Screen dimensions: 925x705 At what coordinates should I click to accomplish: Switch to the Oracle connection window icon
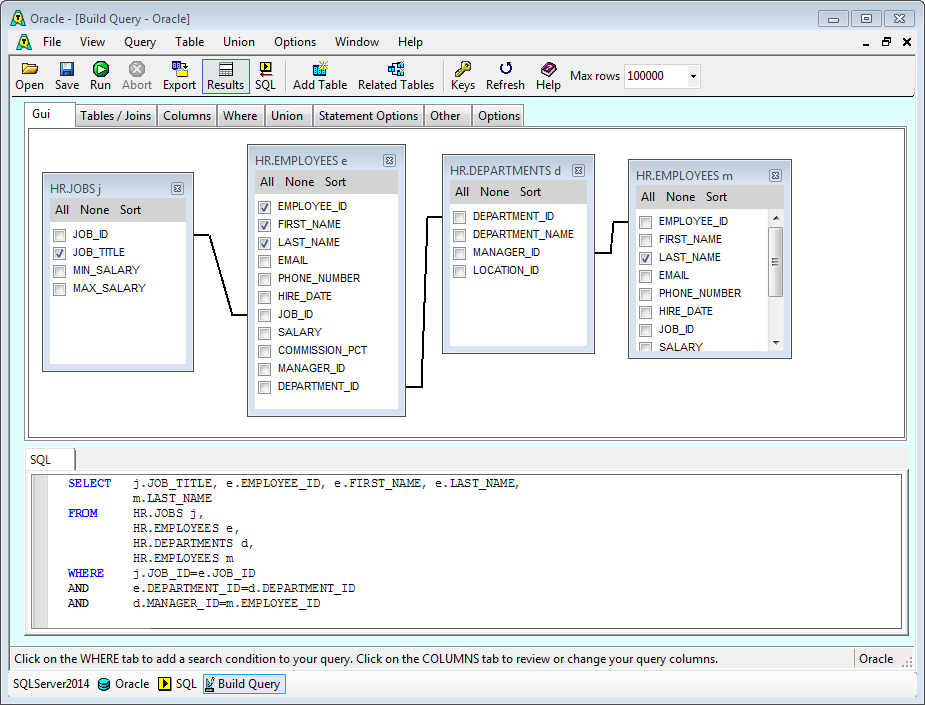pyautogui.click(x=123, y=684)
